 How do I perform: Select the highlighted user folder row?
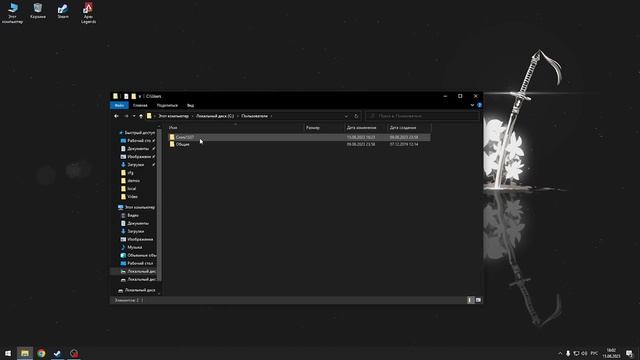click(299, 137)
